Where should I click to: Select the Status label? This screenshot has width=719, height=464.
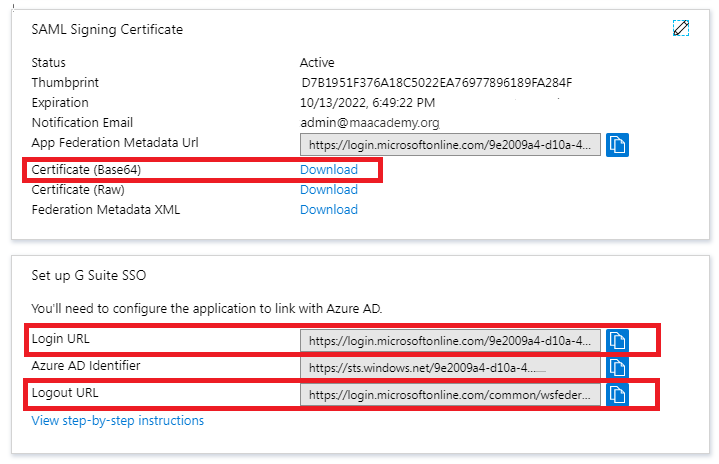point(48,62)
